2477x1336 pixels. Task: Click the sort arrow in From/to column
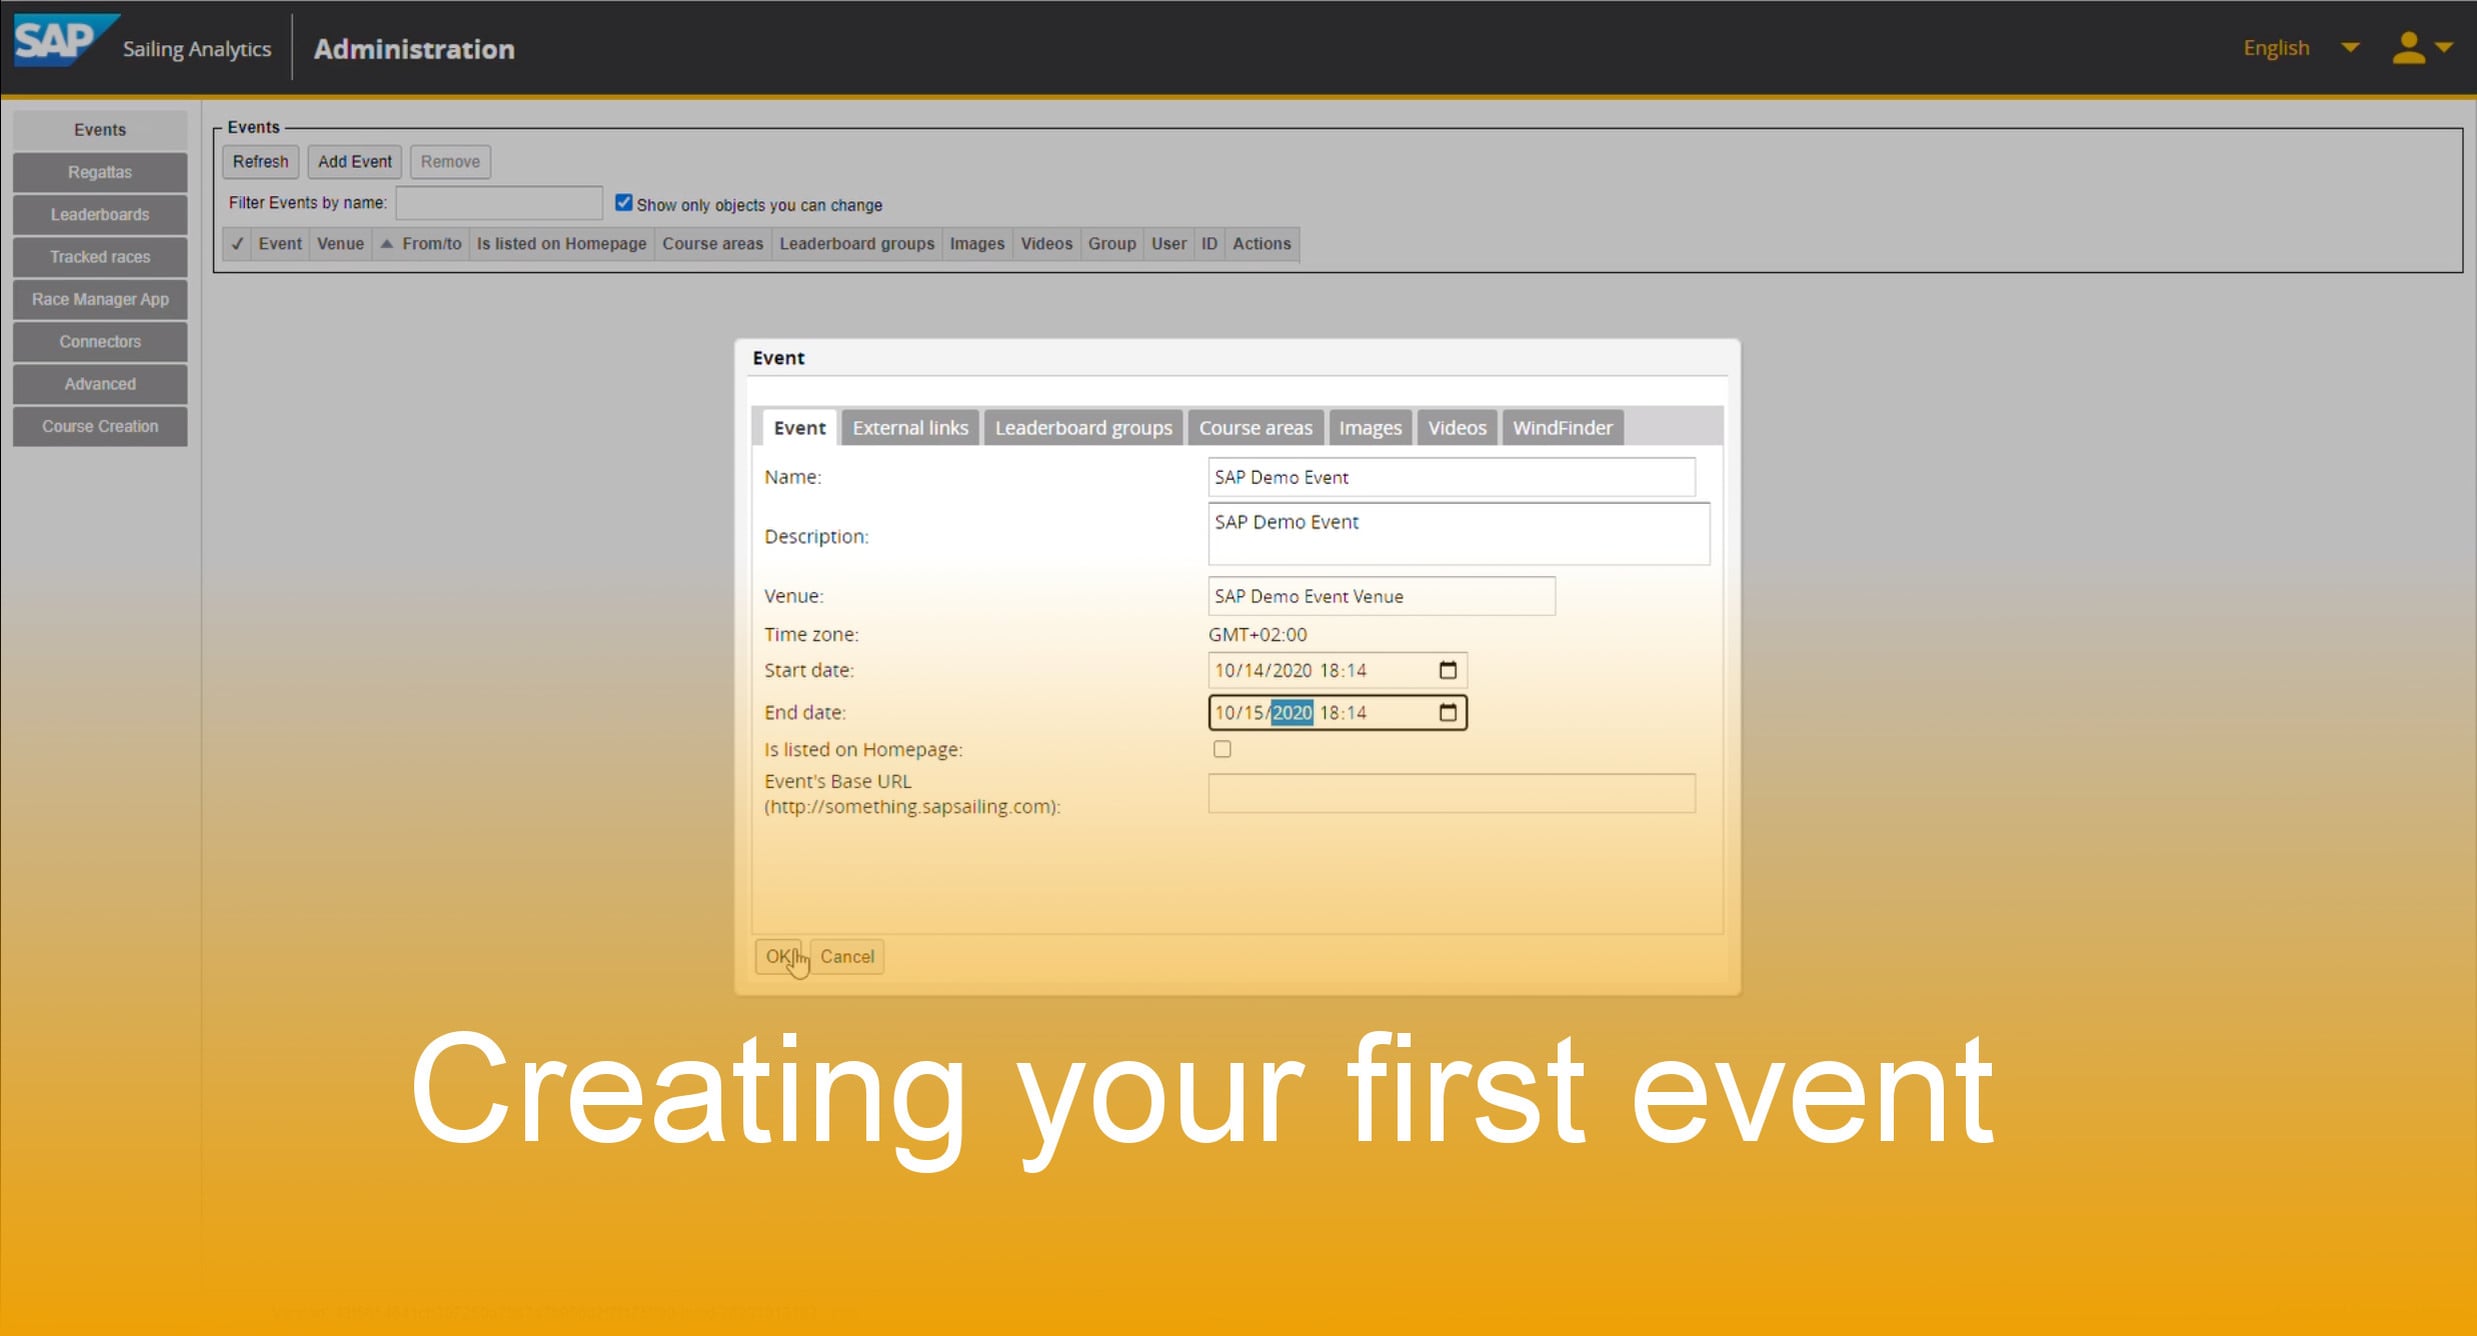(387, 243)
